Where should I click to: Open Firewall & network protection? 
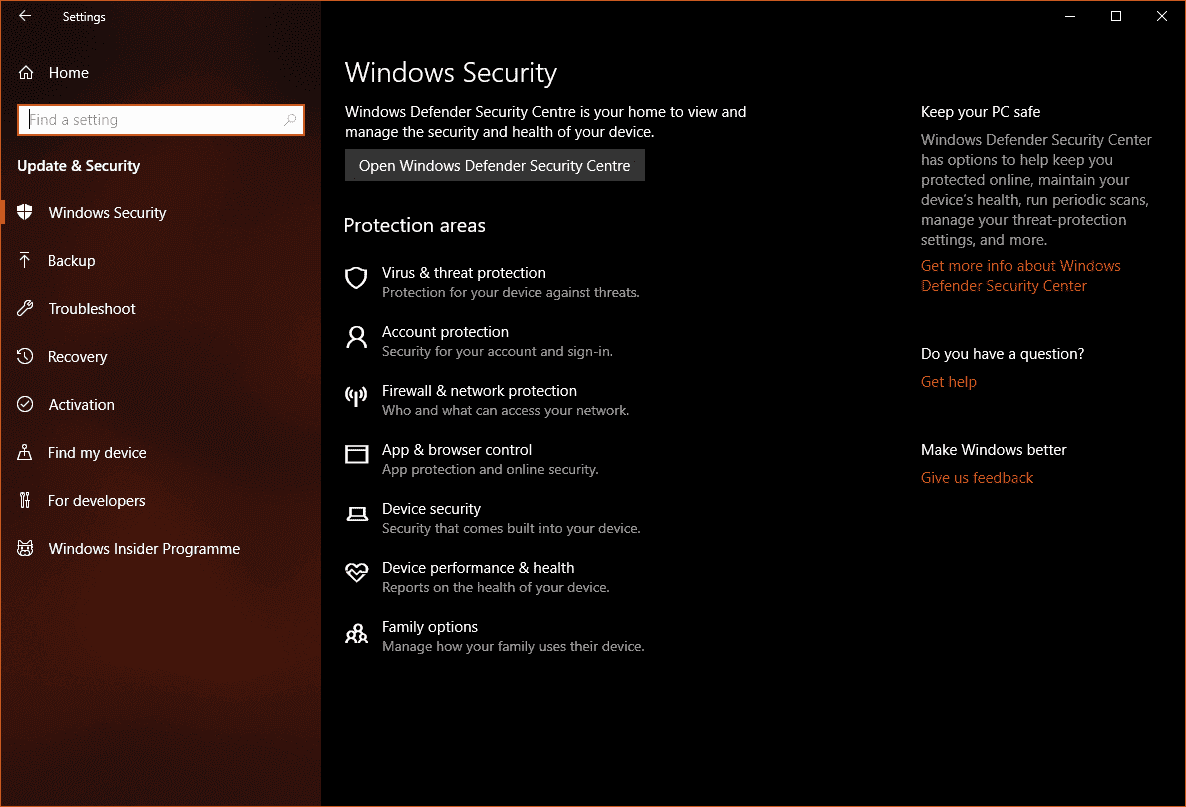tap(487, 400)
